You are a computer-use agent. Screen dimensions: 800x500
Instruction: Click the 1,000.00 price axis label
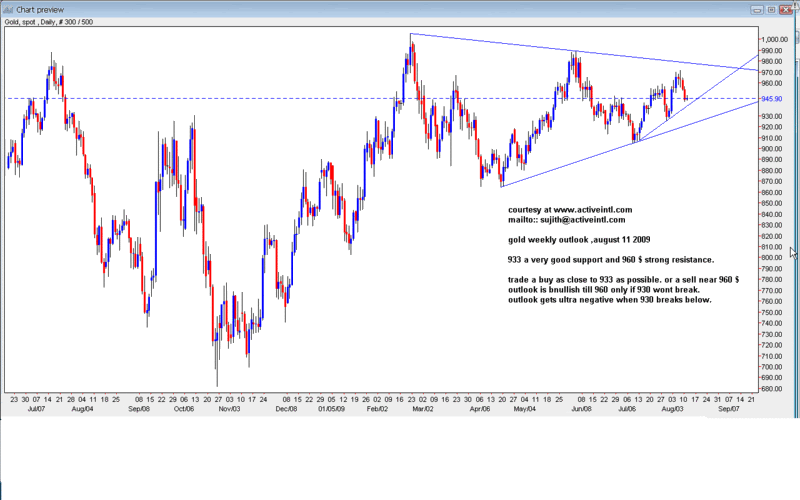click(775, 39)
